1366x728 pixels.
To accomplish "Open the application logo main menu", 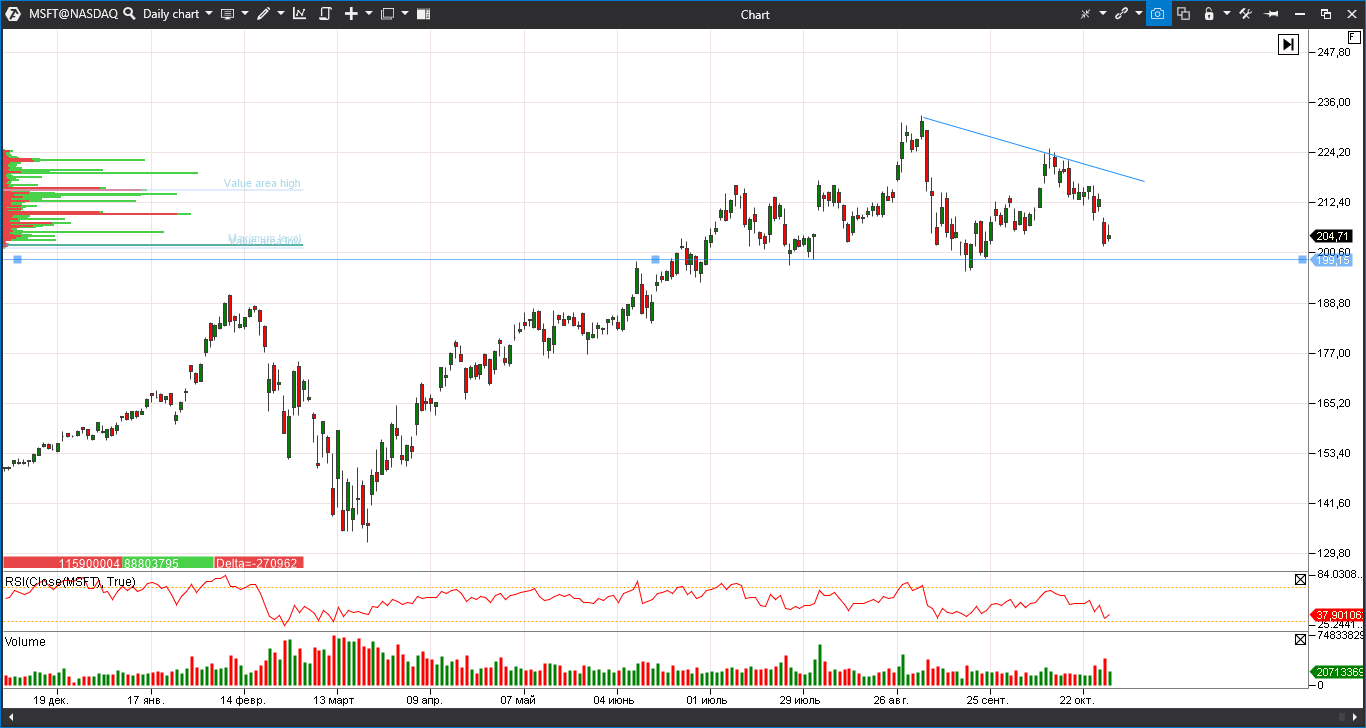I will 14,14.
